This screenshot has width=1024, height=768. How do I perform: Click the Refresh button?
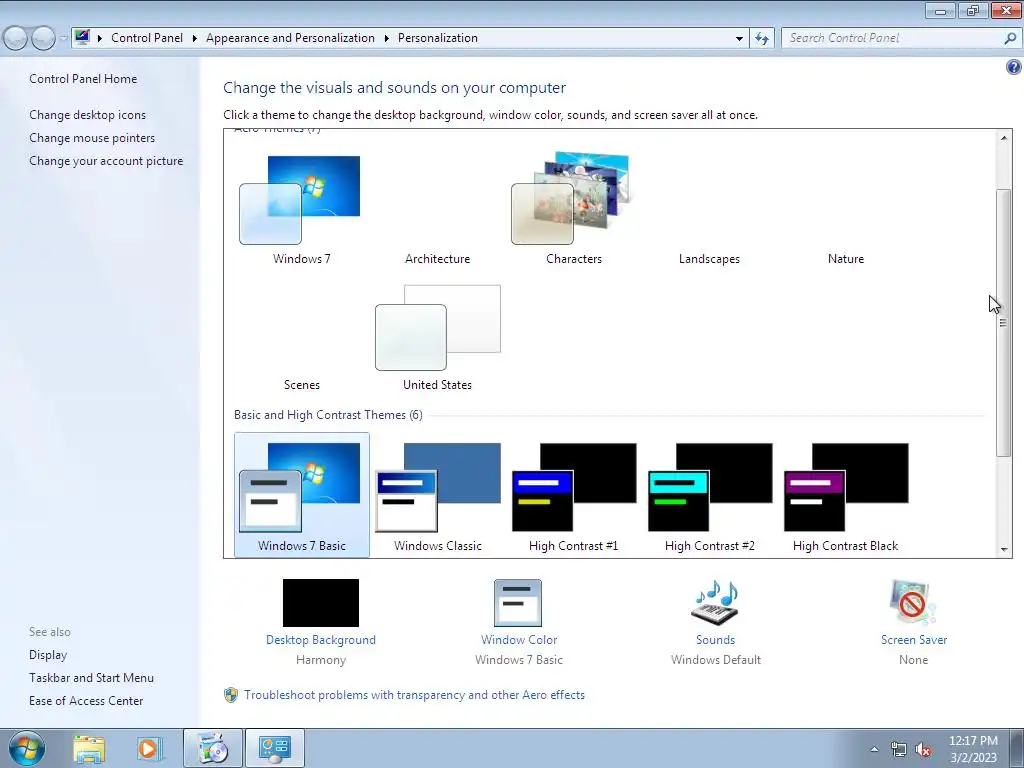[761, 38]
